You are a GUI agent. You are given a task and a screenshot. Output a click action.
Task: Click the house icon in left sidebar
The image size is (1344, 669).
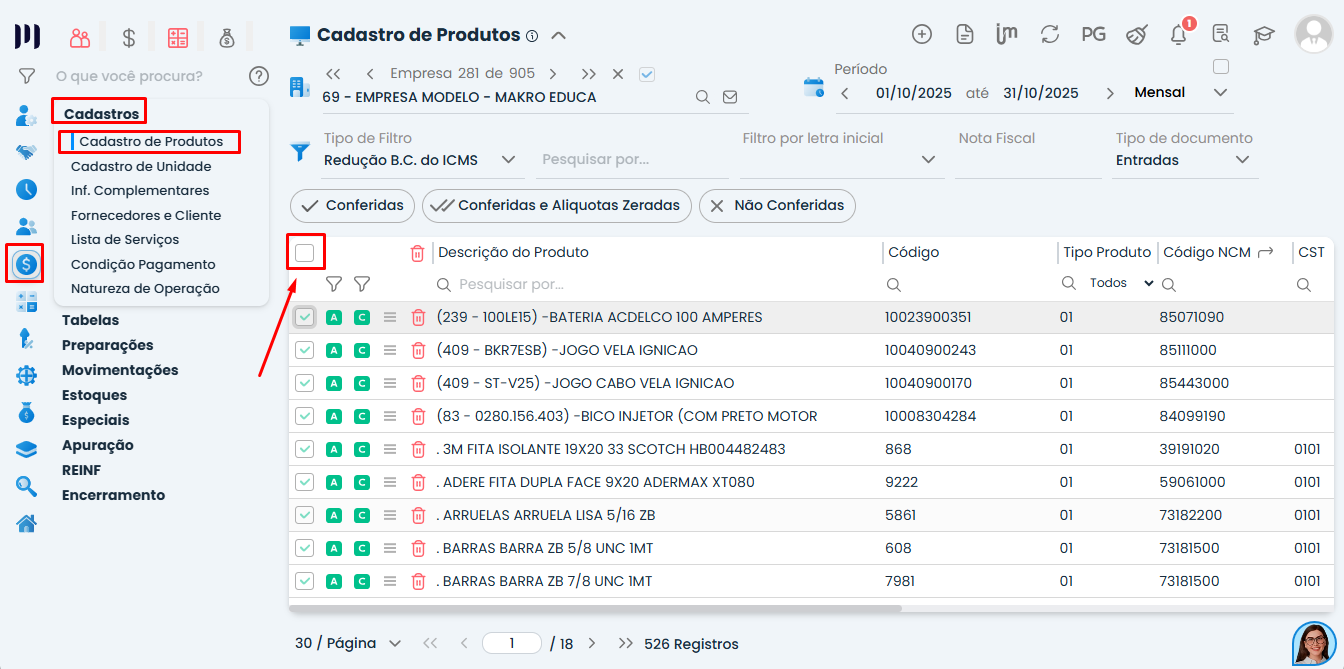coord(27,523)
